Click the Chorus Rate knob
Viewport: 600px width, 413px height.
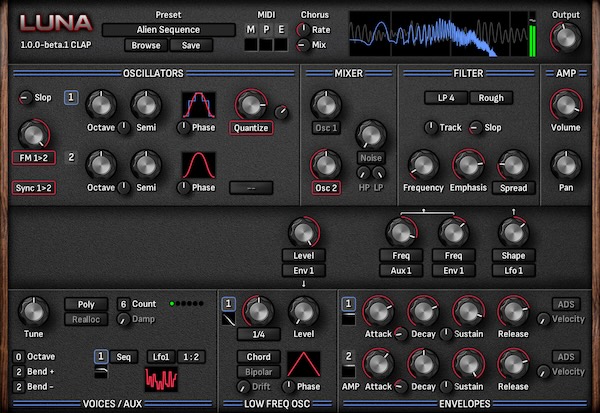(303, 29)
